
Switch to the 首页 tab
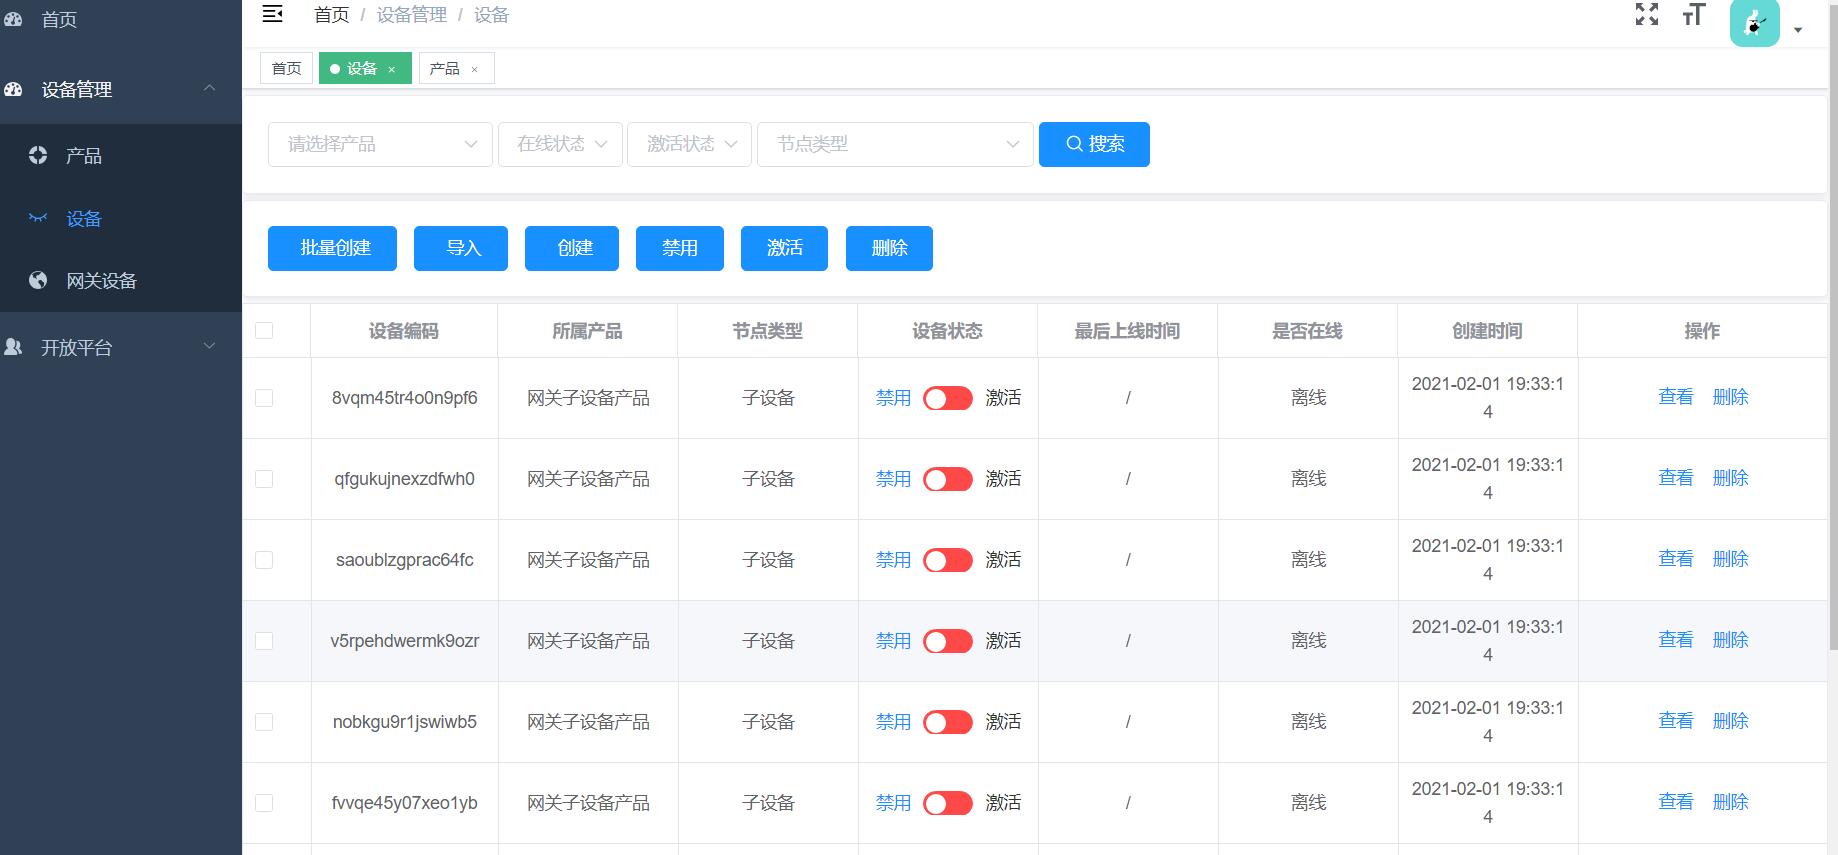tap(286, 68)
